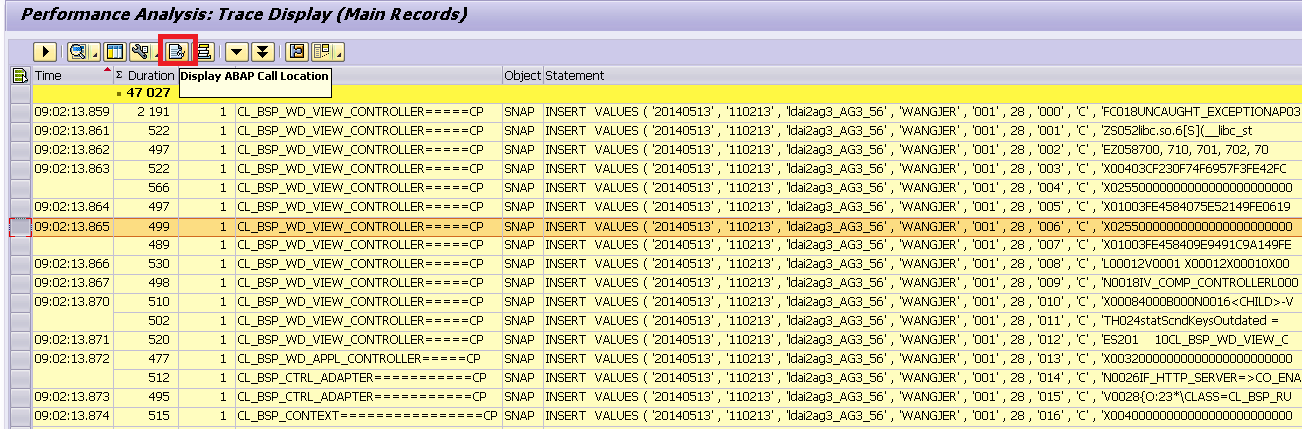Select CL_BSP_CTRL_ADAPTER cell in 09:02:13.873 row

pos(368,396)
